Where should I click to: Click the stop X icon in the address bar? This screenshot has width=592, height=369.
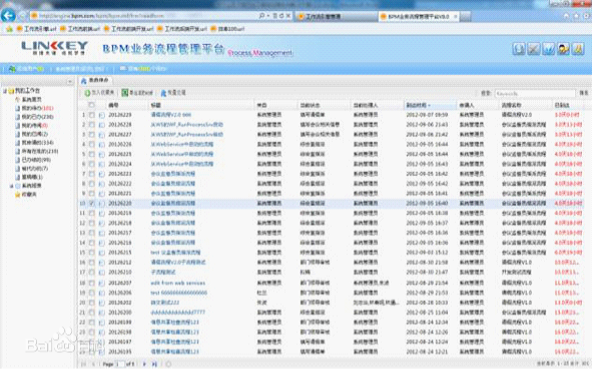[288, 16]
